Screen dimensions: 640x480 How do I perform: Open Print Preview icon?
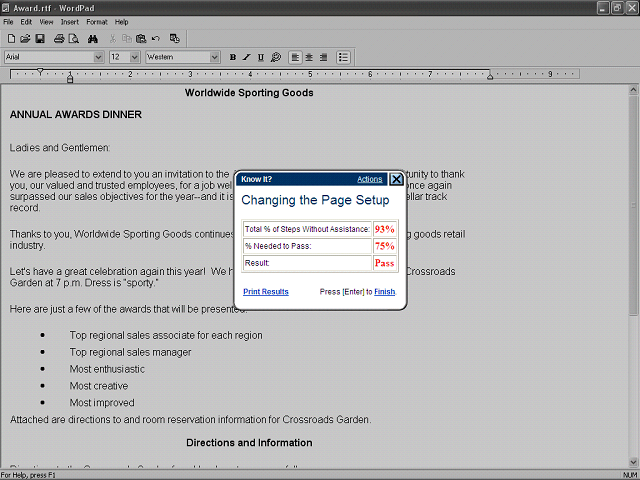[x=74, y=39]
